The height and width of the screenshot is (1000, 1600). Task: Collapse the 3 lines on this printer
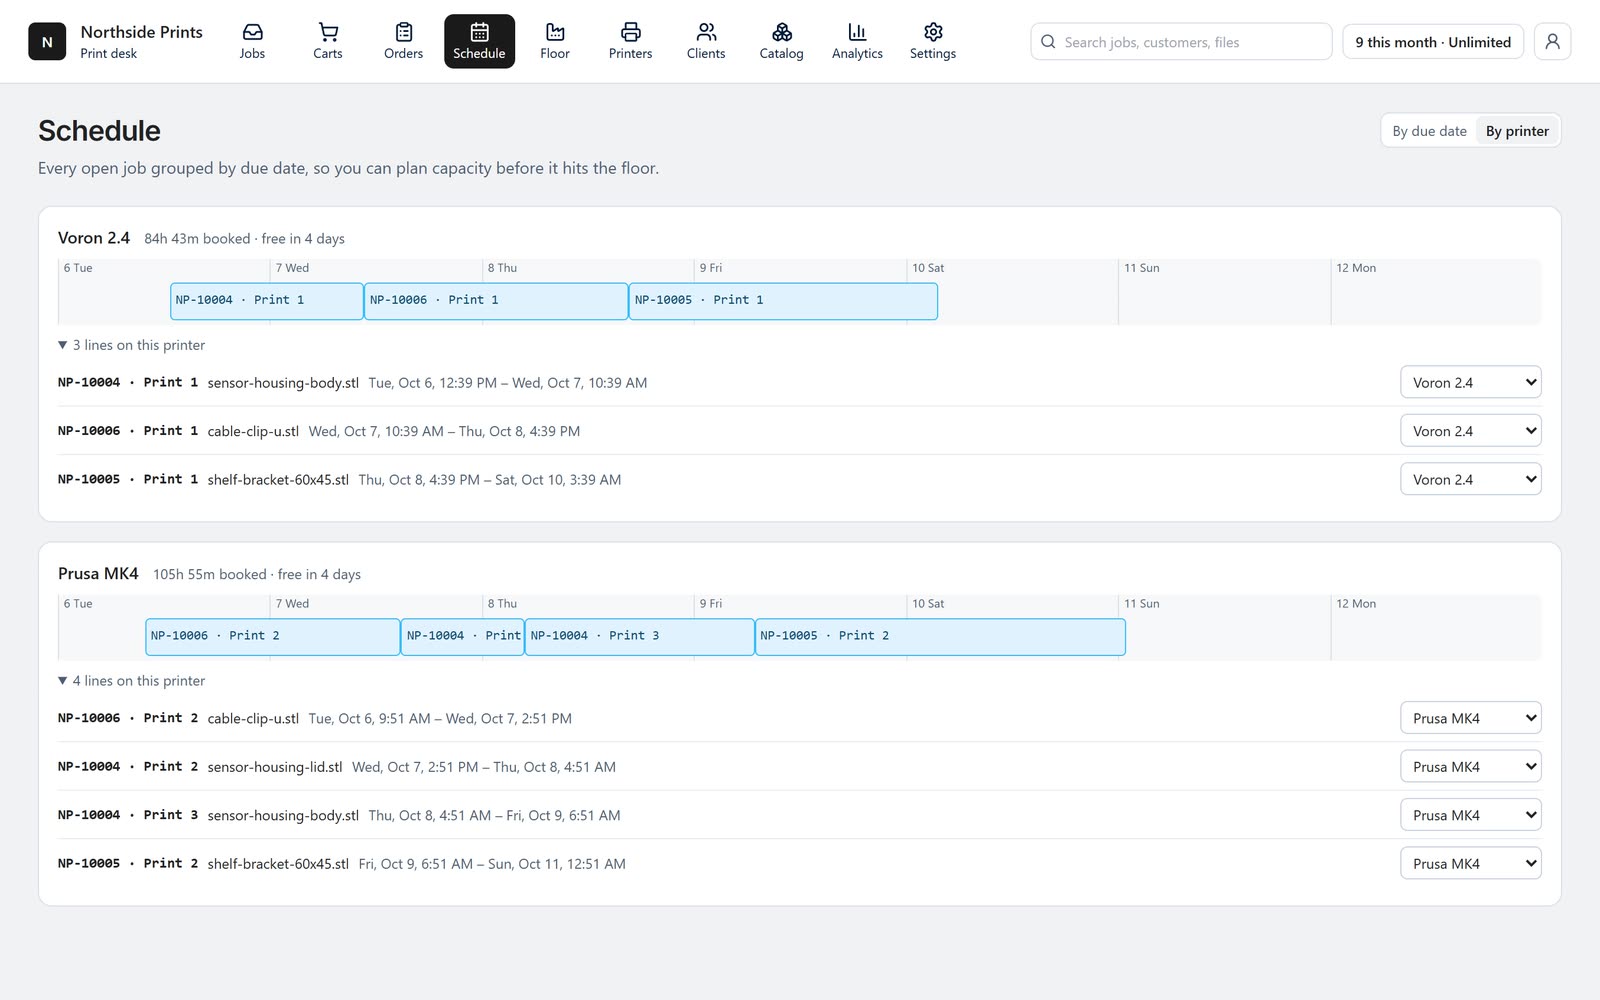click(131, 345)
